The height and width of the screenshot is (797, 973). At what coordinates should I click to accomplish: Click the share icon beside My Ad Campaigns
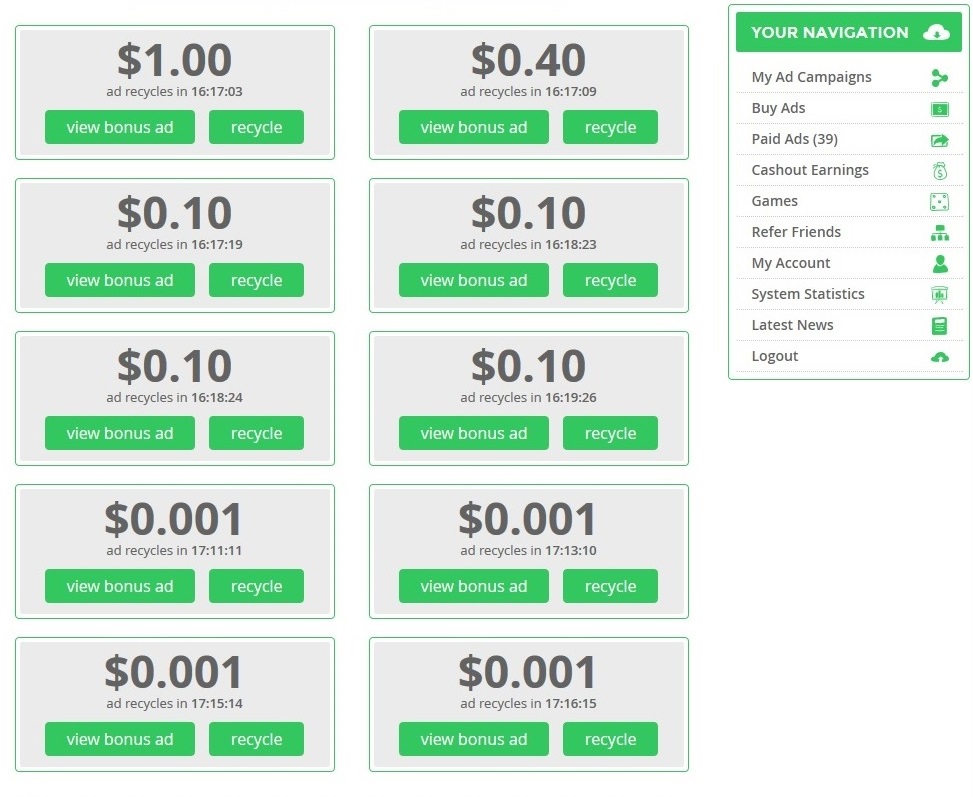click(939, 77)
